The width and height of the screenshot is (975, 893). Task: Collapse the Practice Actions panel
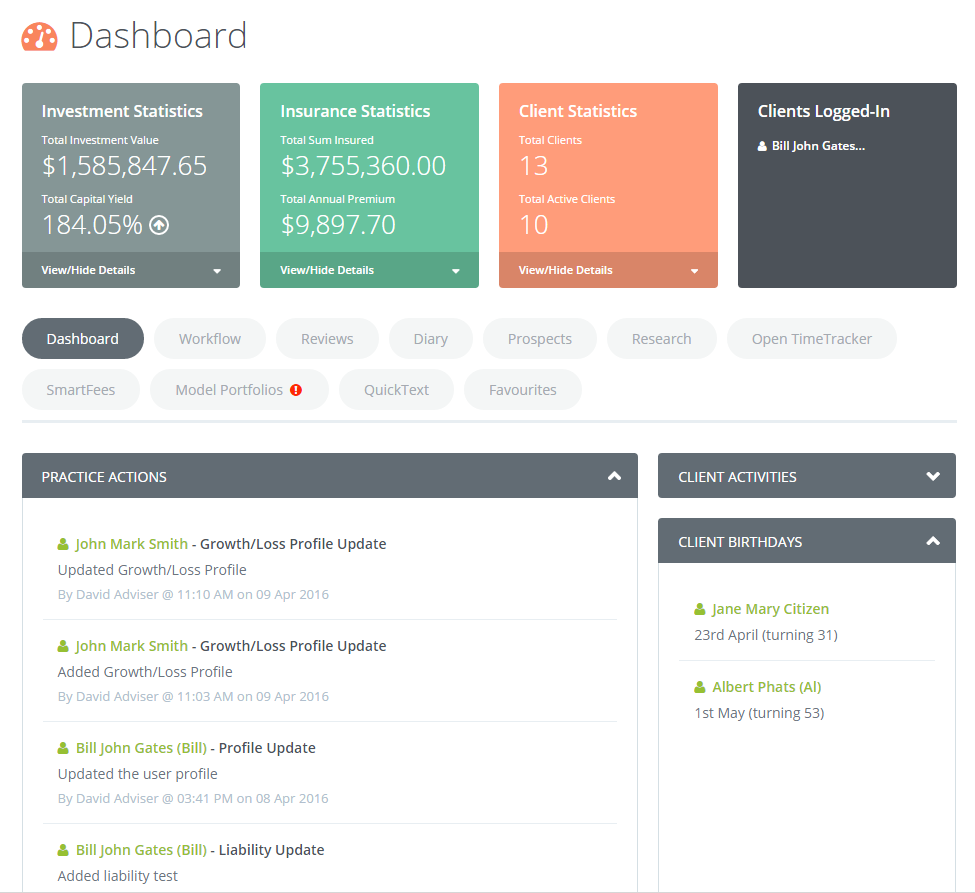point(614,476)
